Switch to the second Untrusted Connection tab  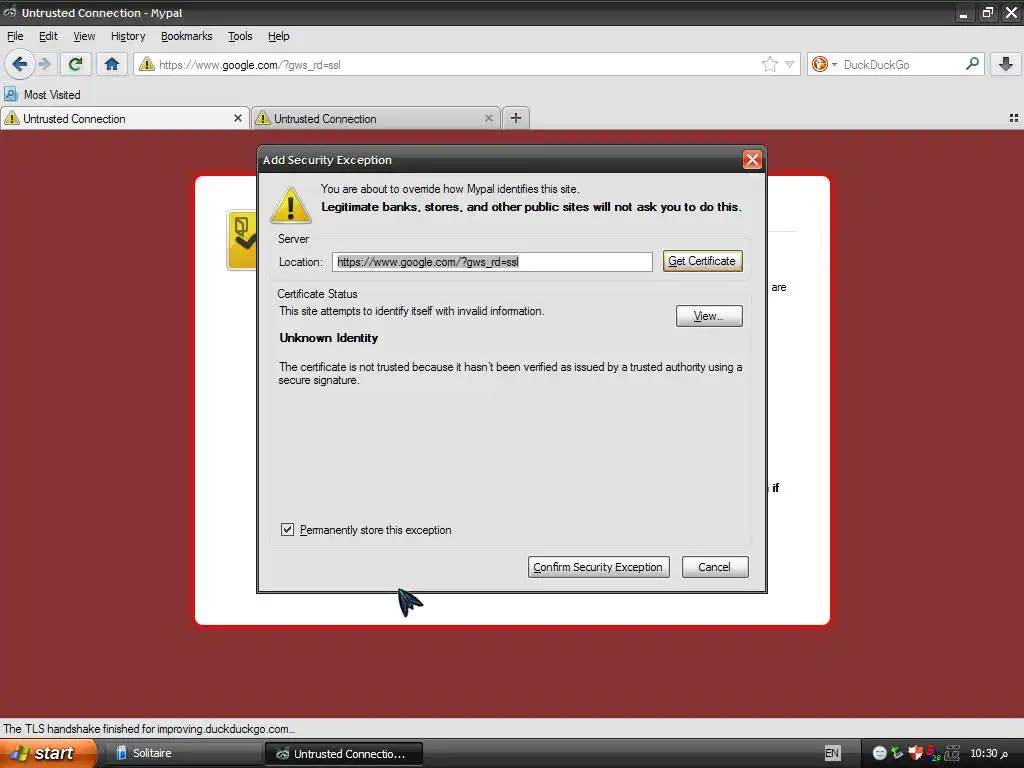pos(376,118)
